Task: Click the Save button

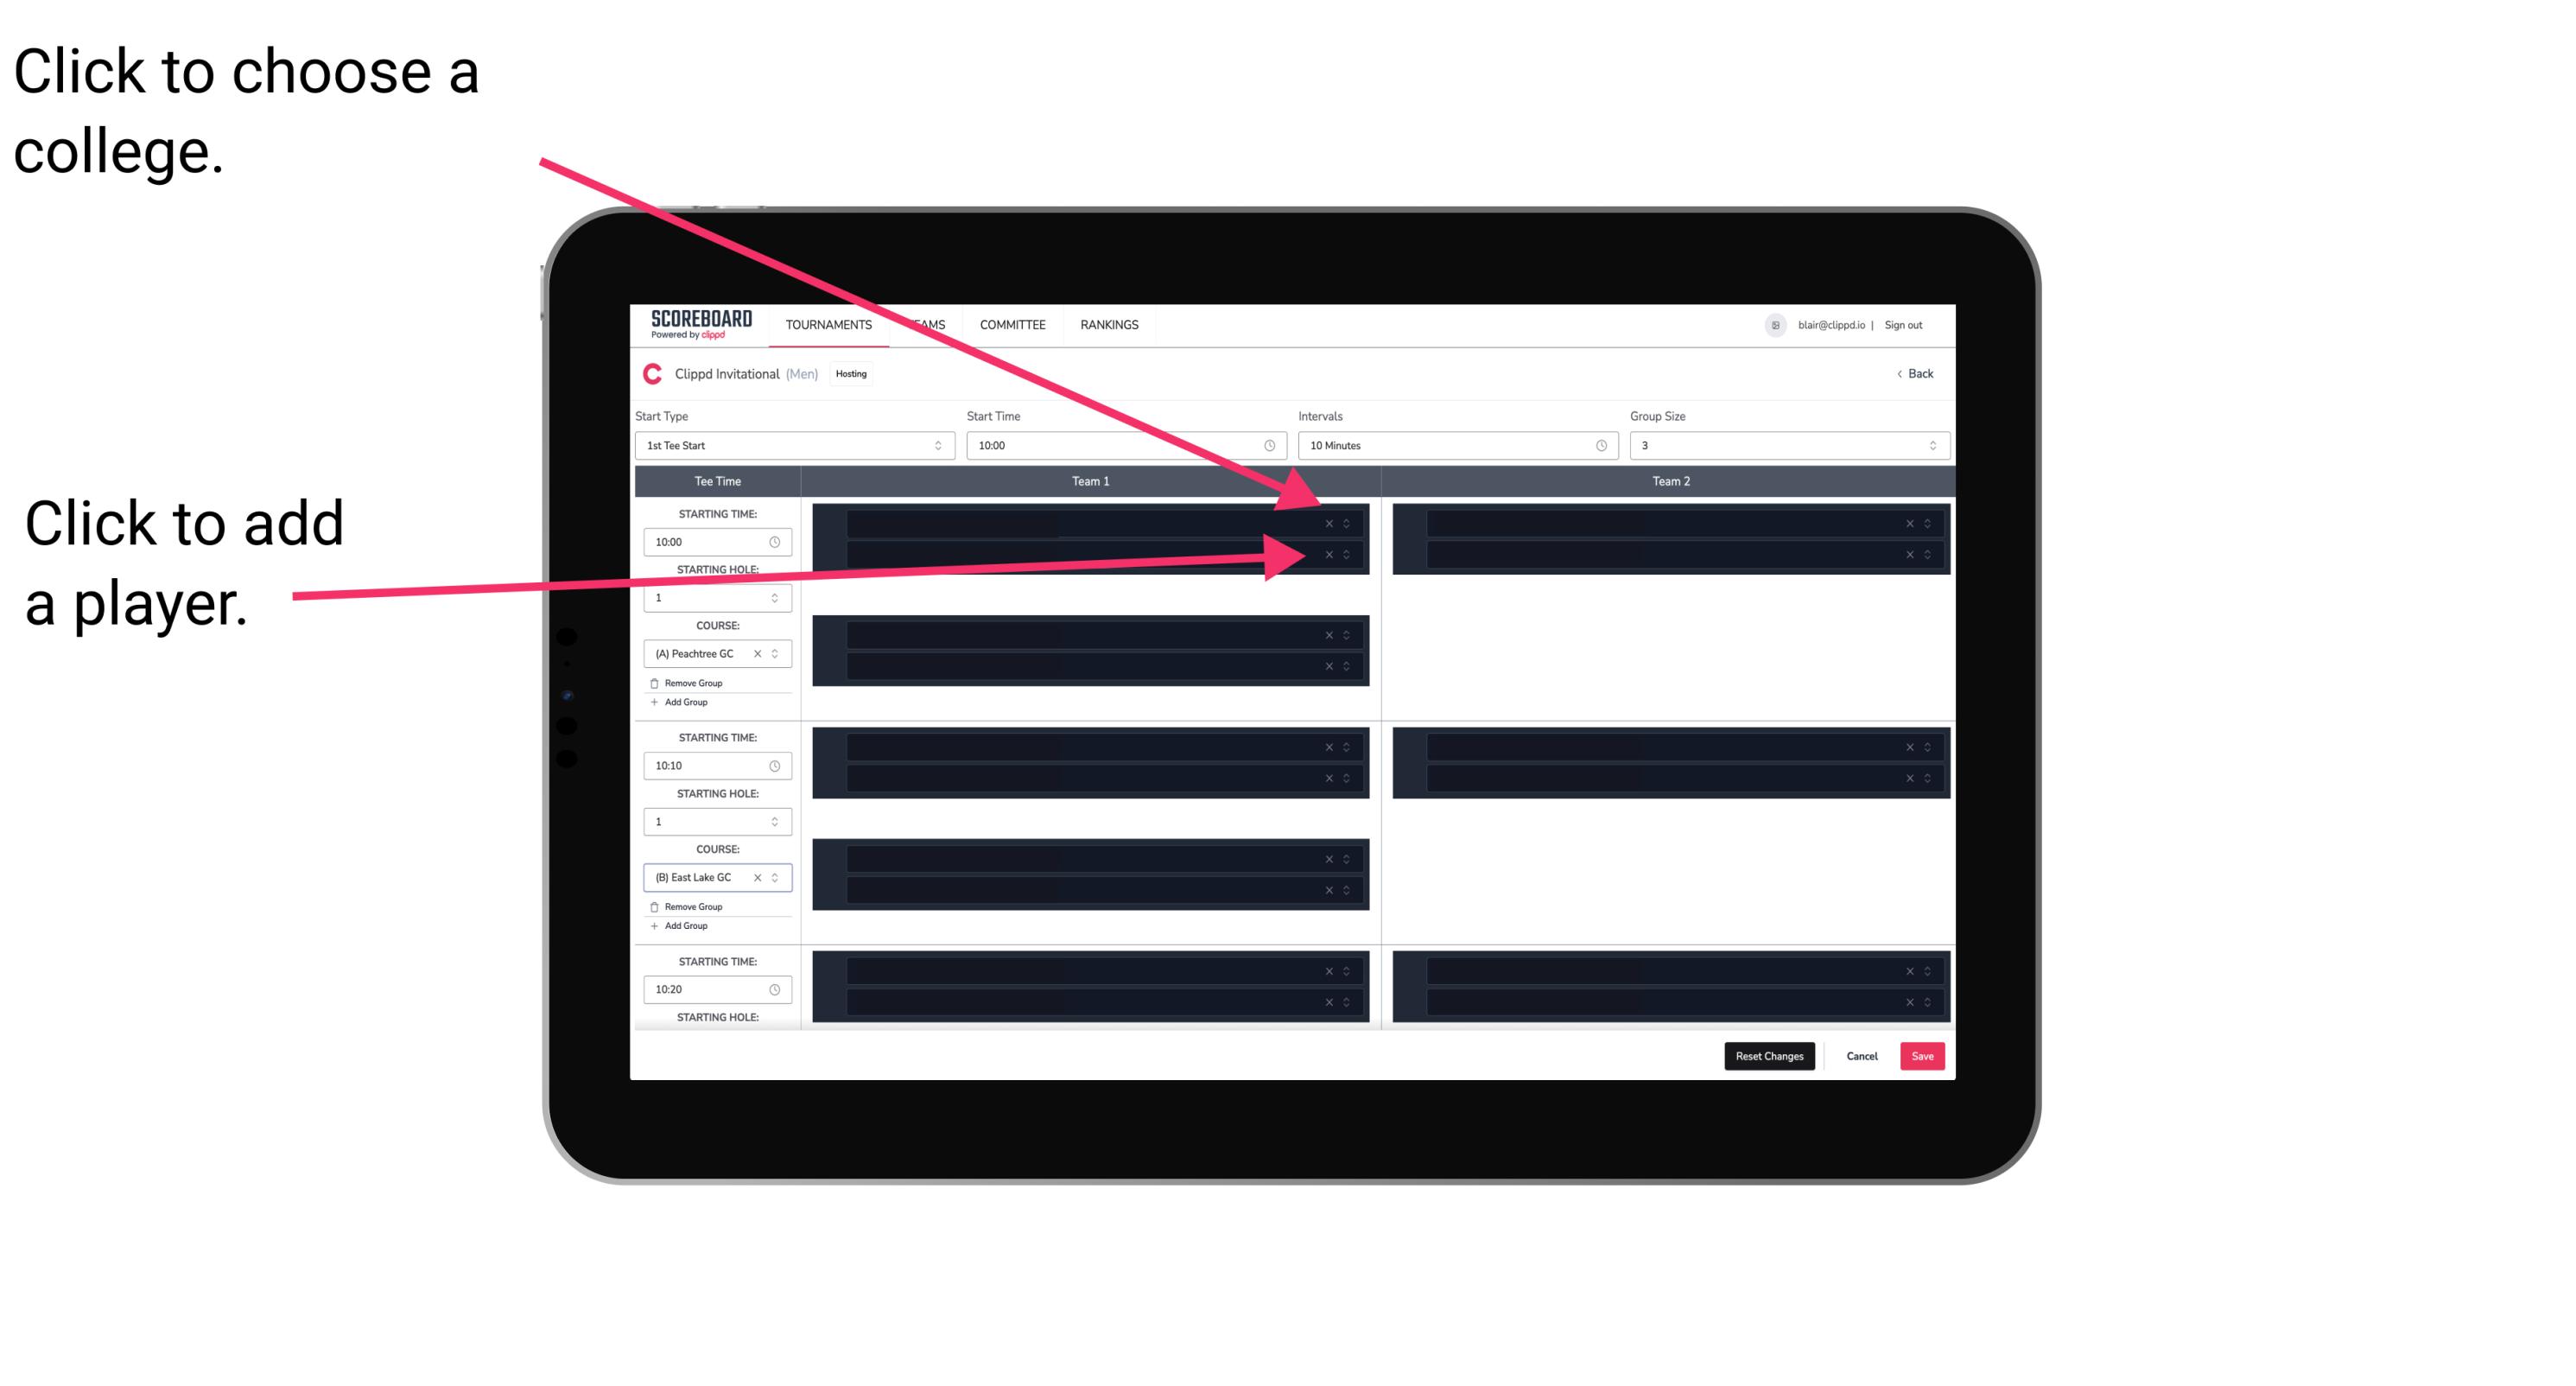Action: [1923, 1055]
